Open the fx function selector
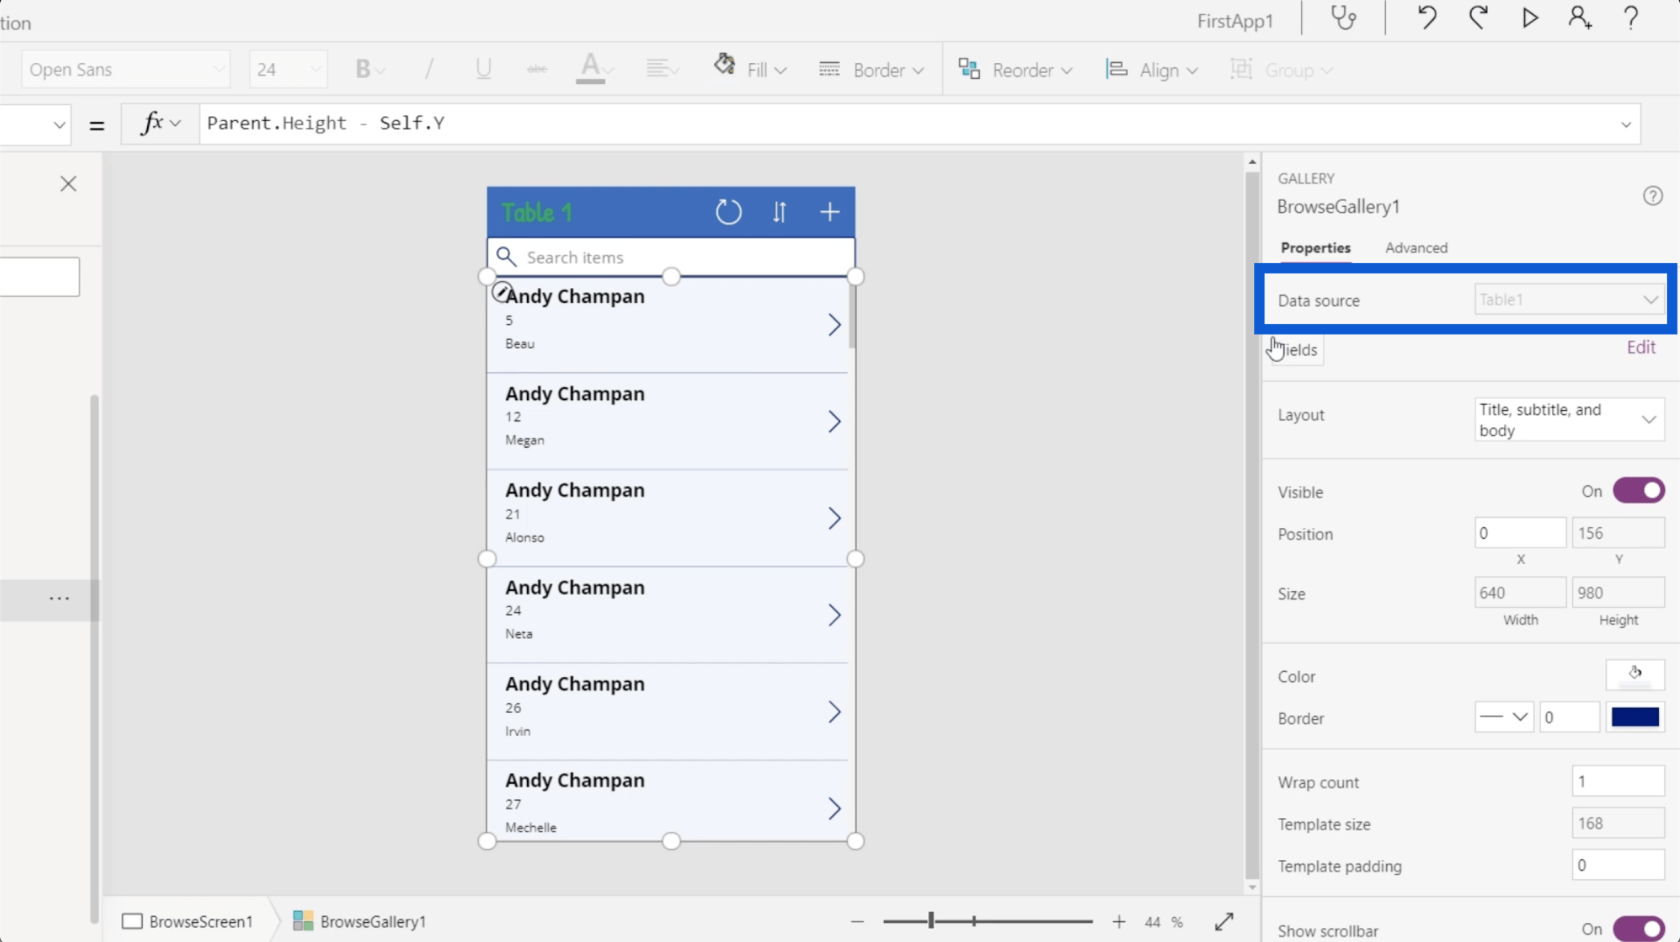Viewport: 1680px width, 942px height. pos(160,123)
